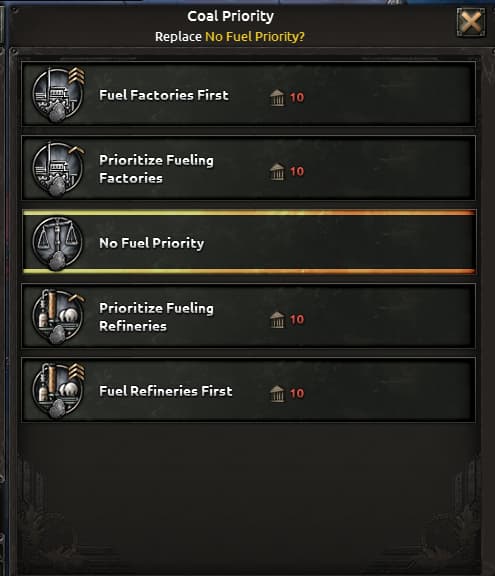This screenshot has height=576, width=495.
Task: Choose Prioritize Fueling Refineries option
Action: click(249, 316)
